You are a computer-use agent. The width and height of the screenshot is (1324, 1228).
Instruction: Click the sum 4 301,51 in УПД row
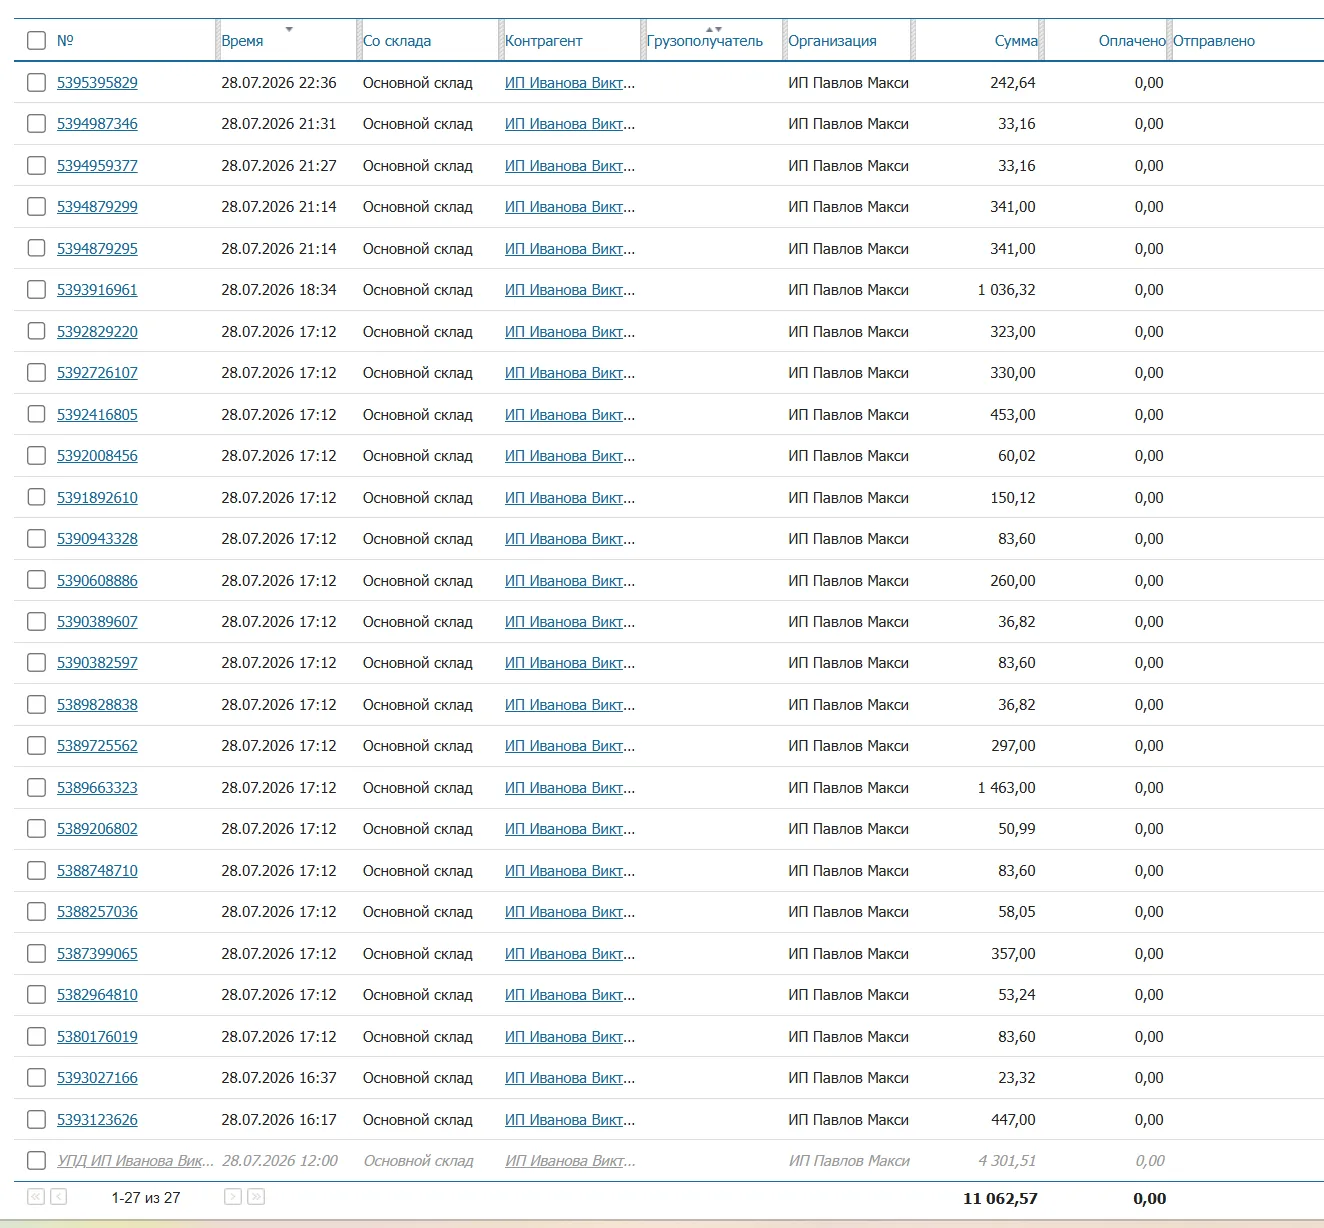point(1006,1161)
